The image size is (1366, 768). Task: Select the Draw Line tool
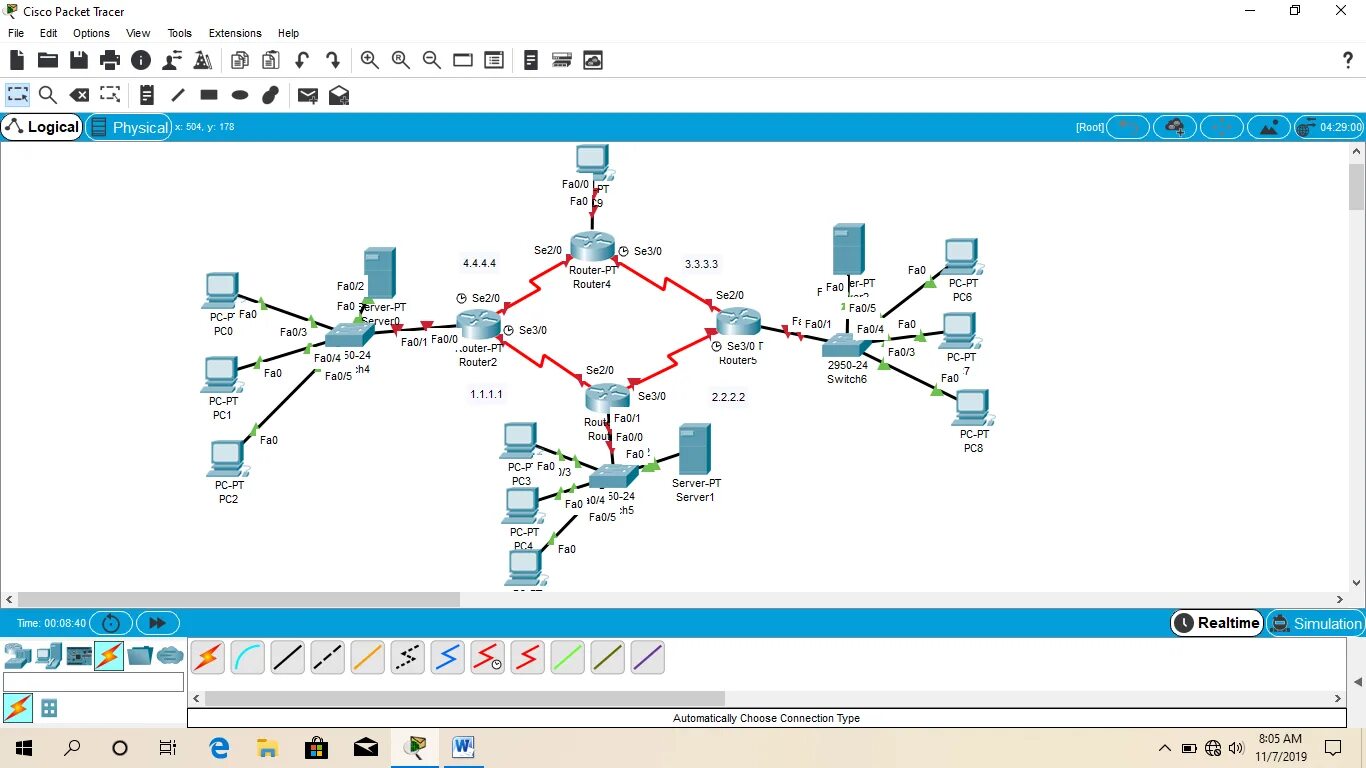tap(178, 95)
